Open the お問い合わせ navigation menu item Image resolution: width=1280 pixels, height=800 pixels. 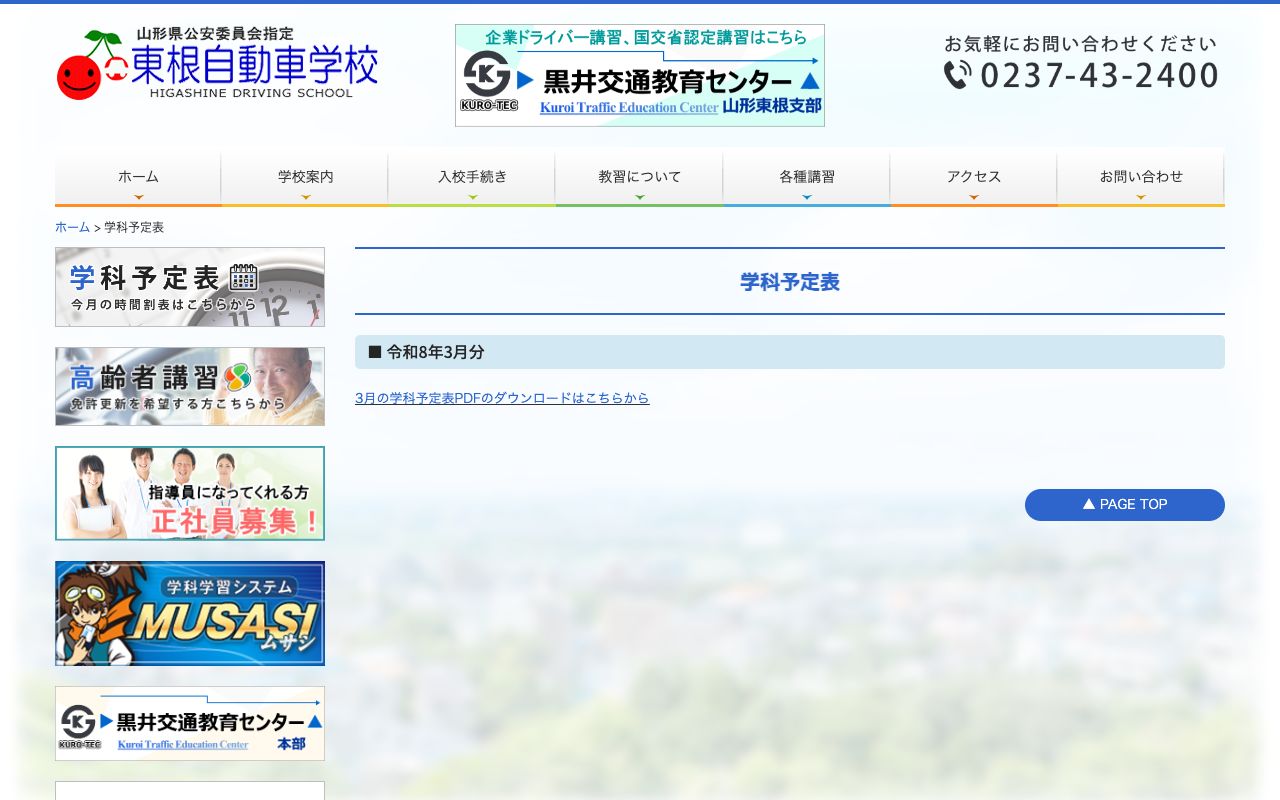click(x=1140, y=176)
